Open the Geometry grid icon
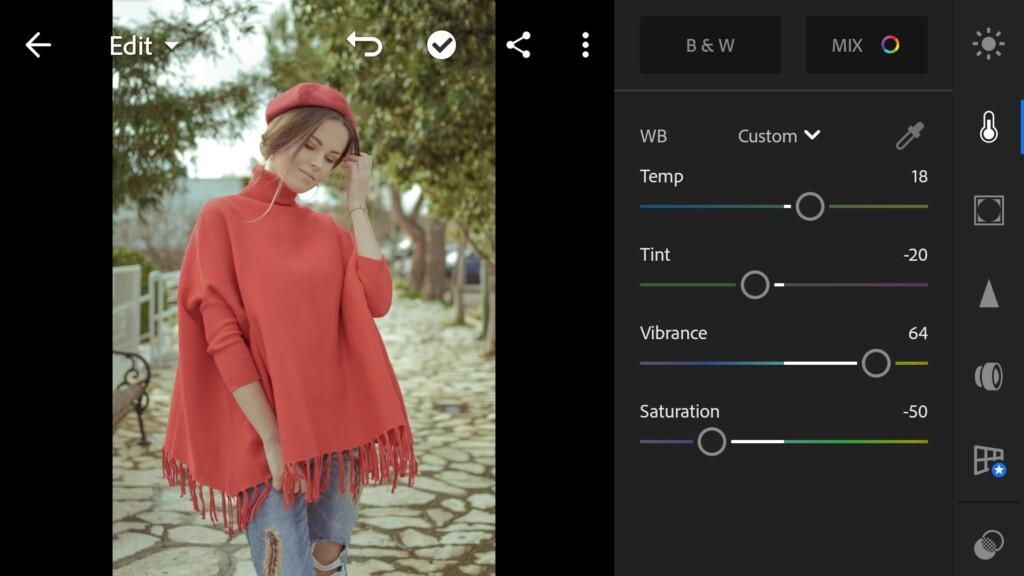Image resolution: width=1024 pixels, height=576 pixels. [x=989, y=460]
